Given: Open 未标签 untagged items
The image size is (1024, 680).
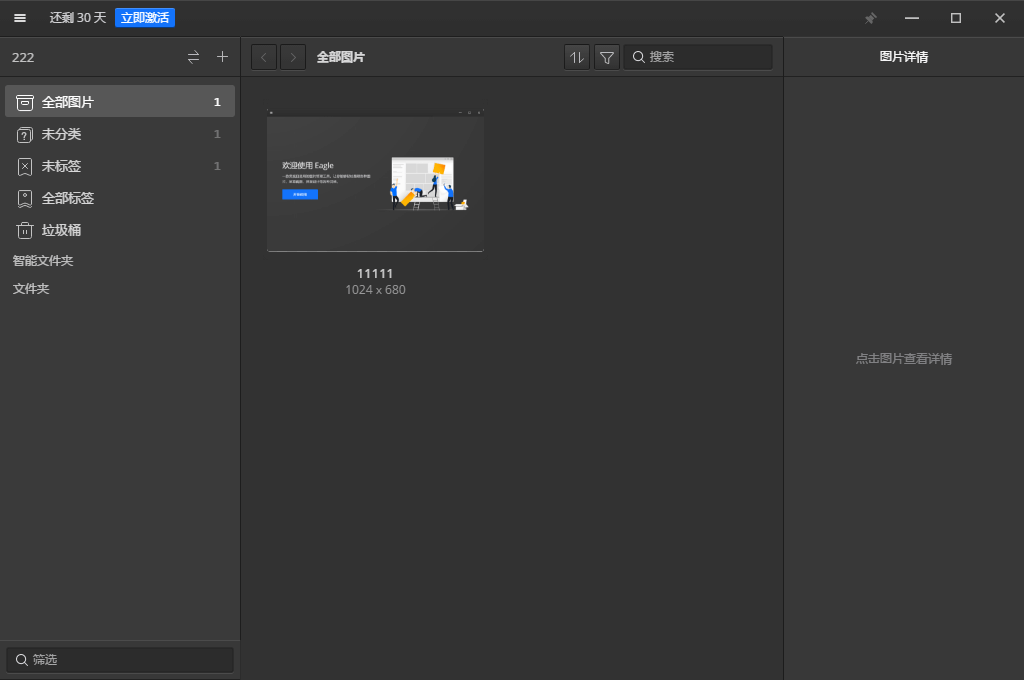Looking at the screenshot, I should [62, 166].
